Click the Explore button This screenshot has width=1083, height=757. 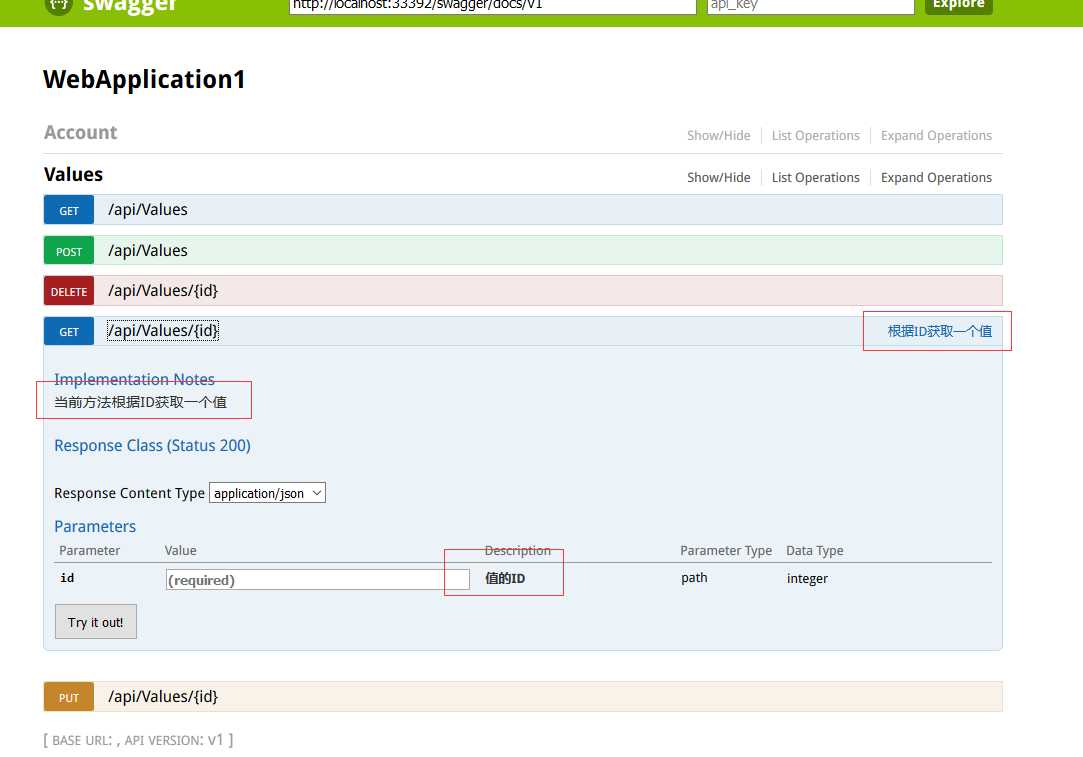coord(958,6)
